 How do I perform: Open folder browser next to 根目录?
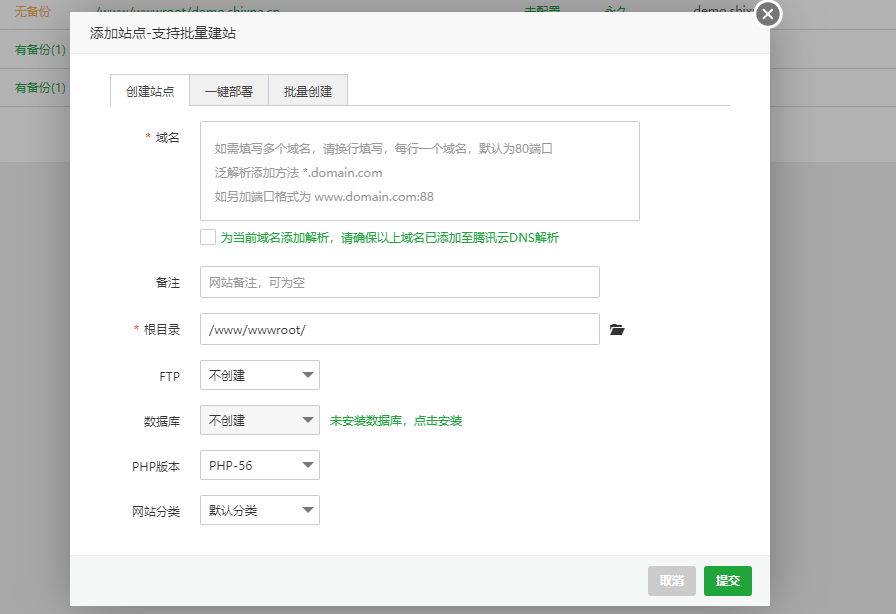click(x=617, y=329)
